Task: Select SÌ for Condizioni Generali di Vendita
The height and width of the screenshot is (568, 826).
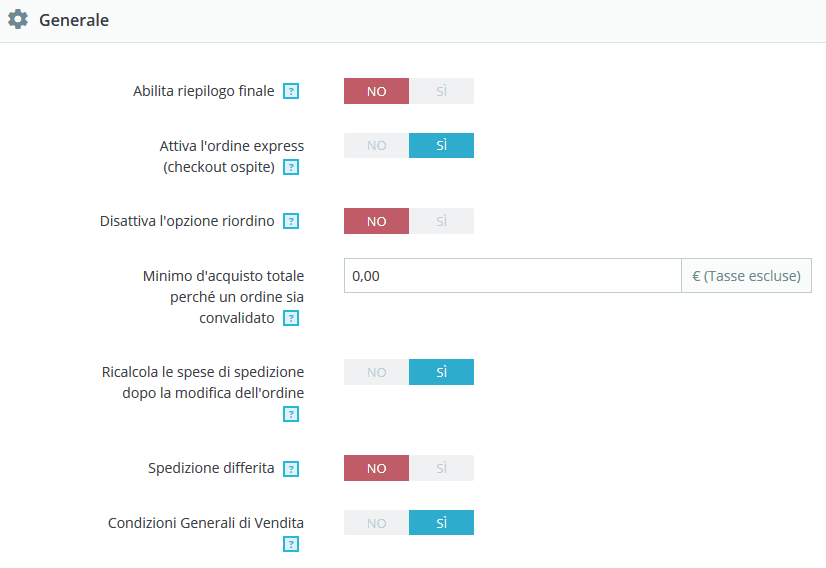Action: [441, 523]
